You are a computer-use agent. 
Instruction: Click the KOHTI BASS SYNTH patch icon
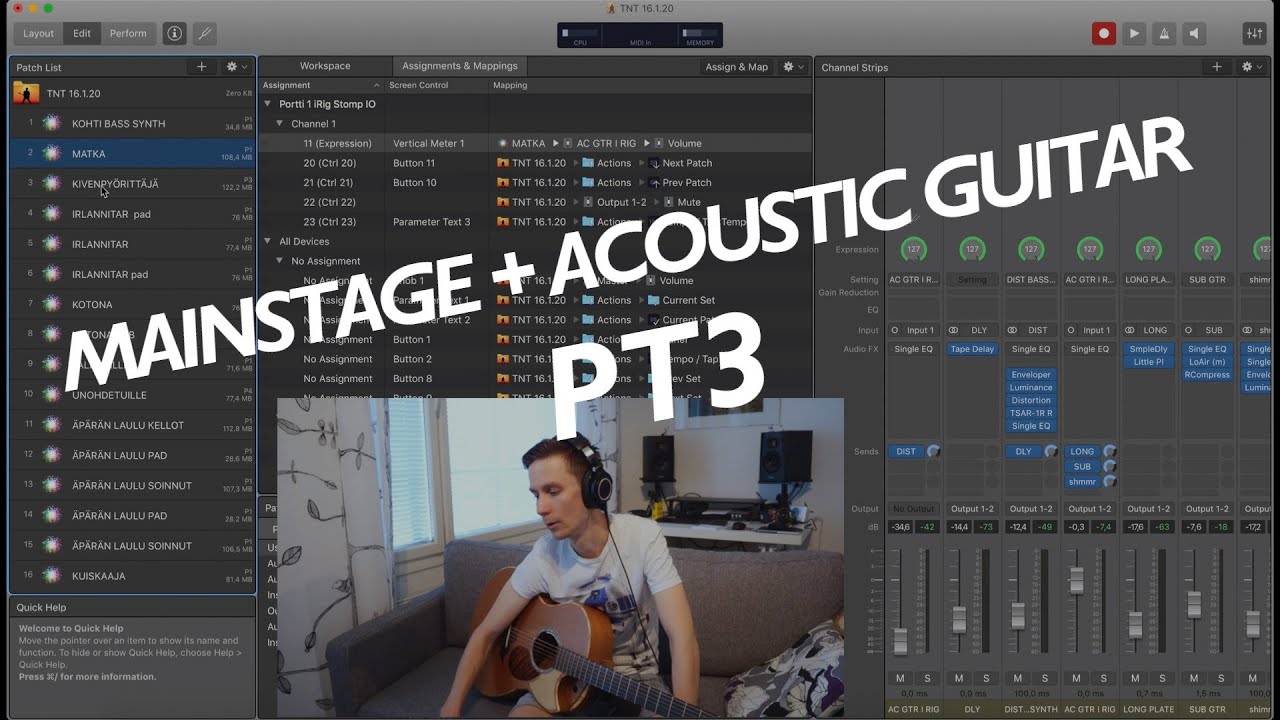coord(52,124)
